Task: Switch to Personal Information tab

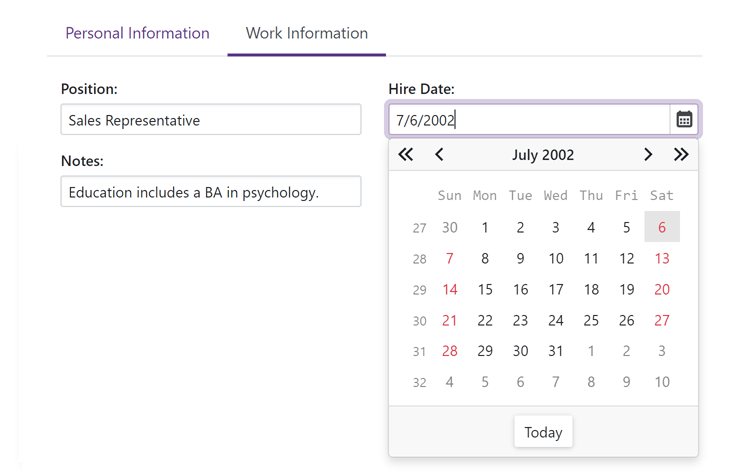Action: pyautogui.click(x=137, y=33)
